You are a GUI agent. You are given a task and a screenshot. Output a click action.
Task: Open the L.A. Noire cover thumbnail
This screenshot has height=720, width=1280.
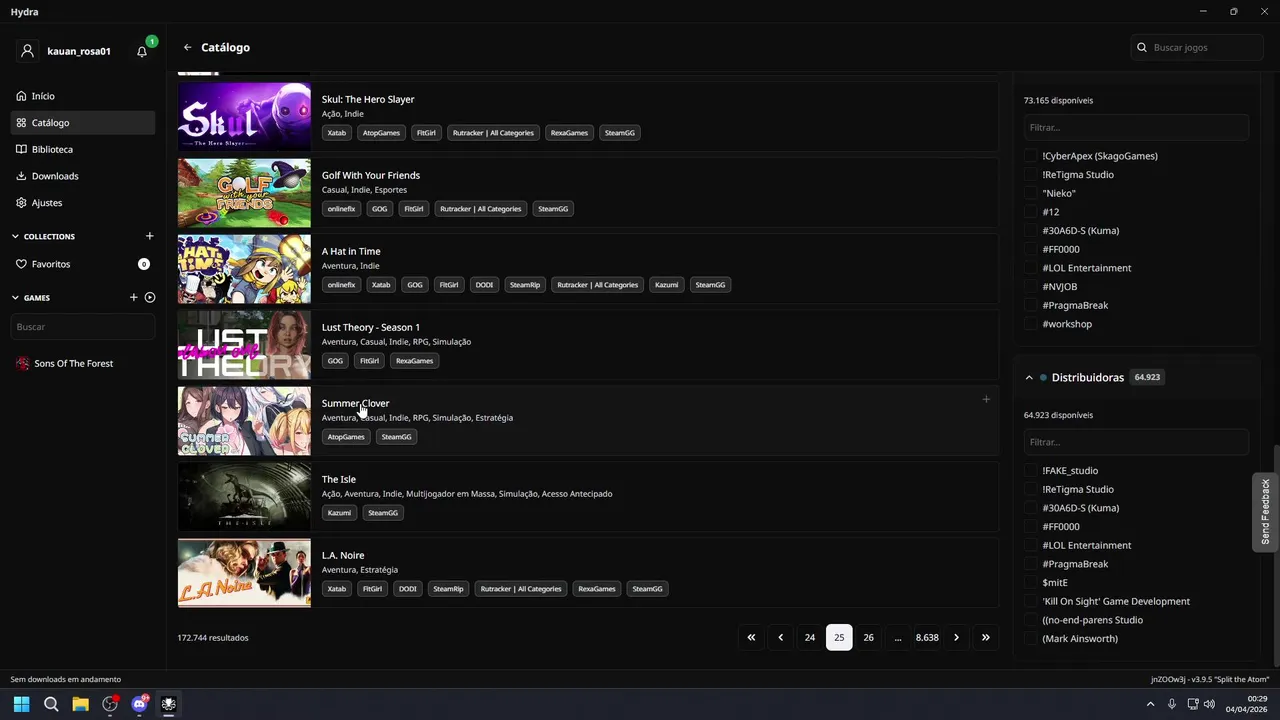point(244,573)
